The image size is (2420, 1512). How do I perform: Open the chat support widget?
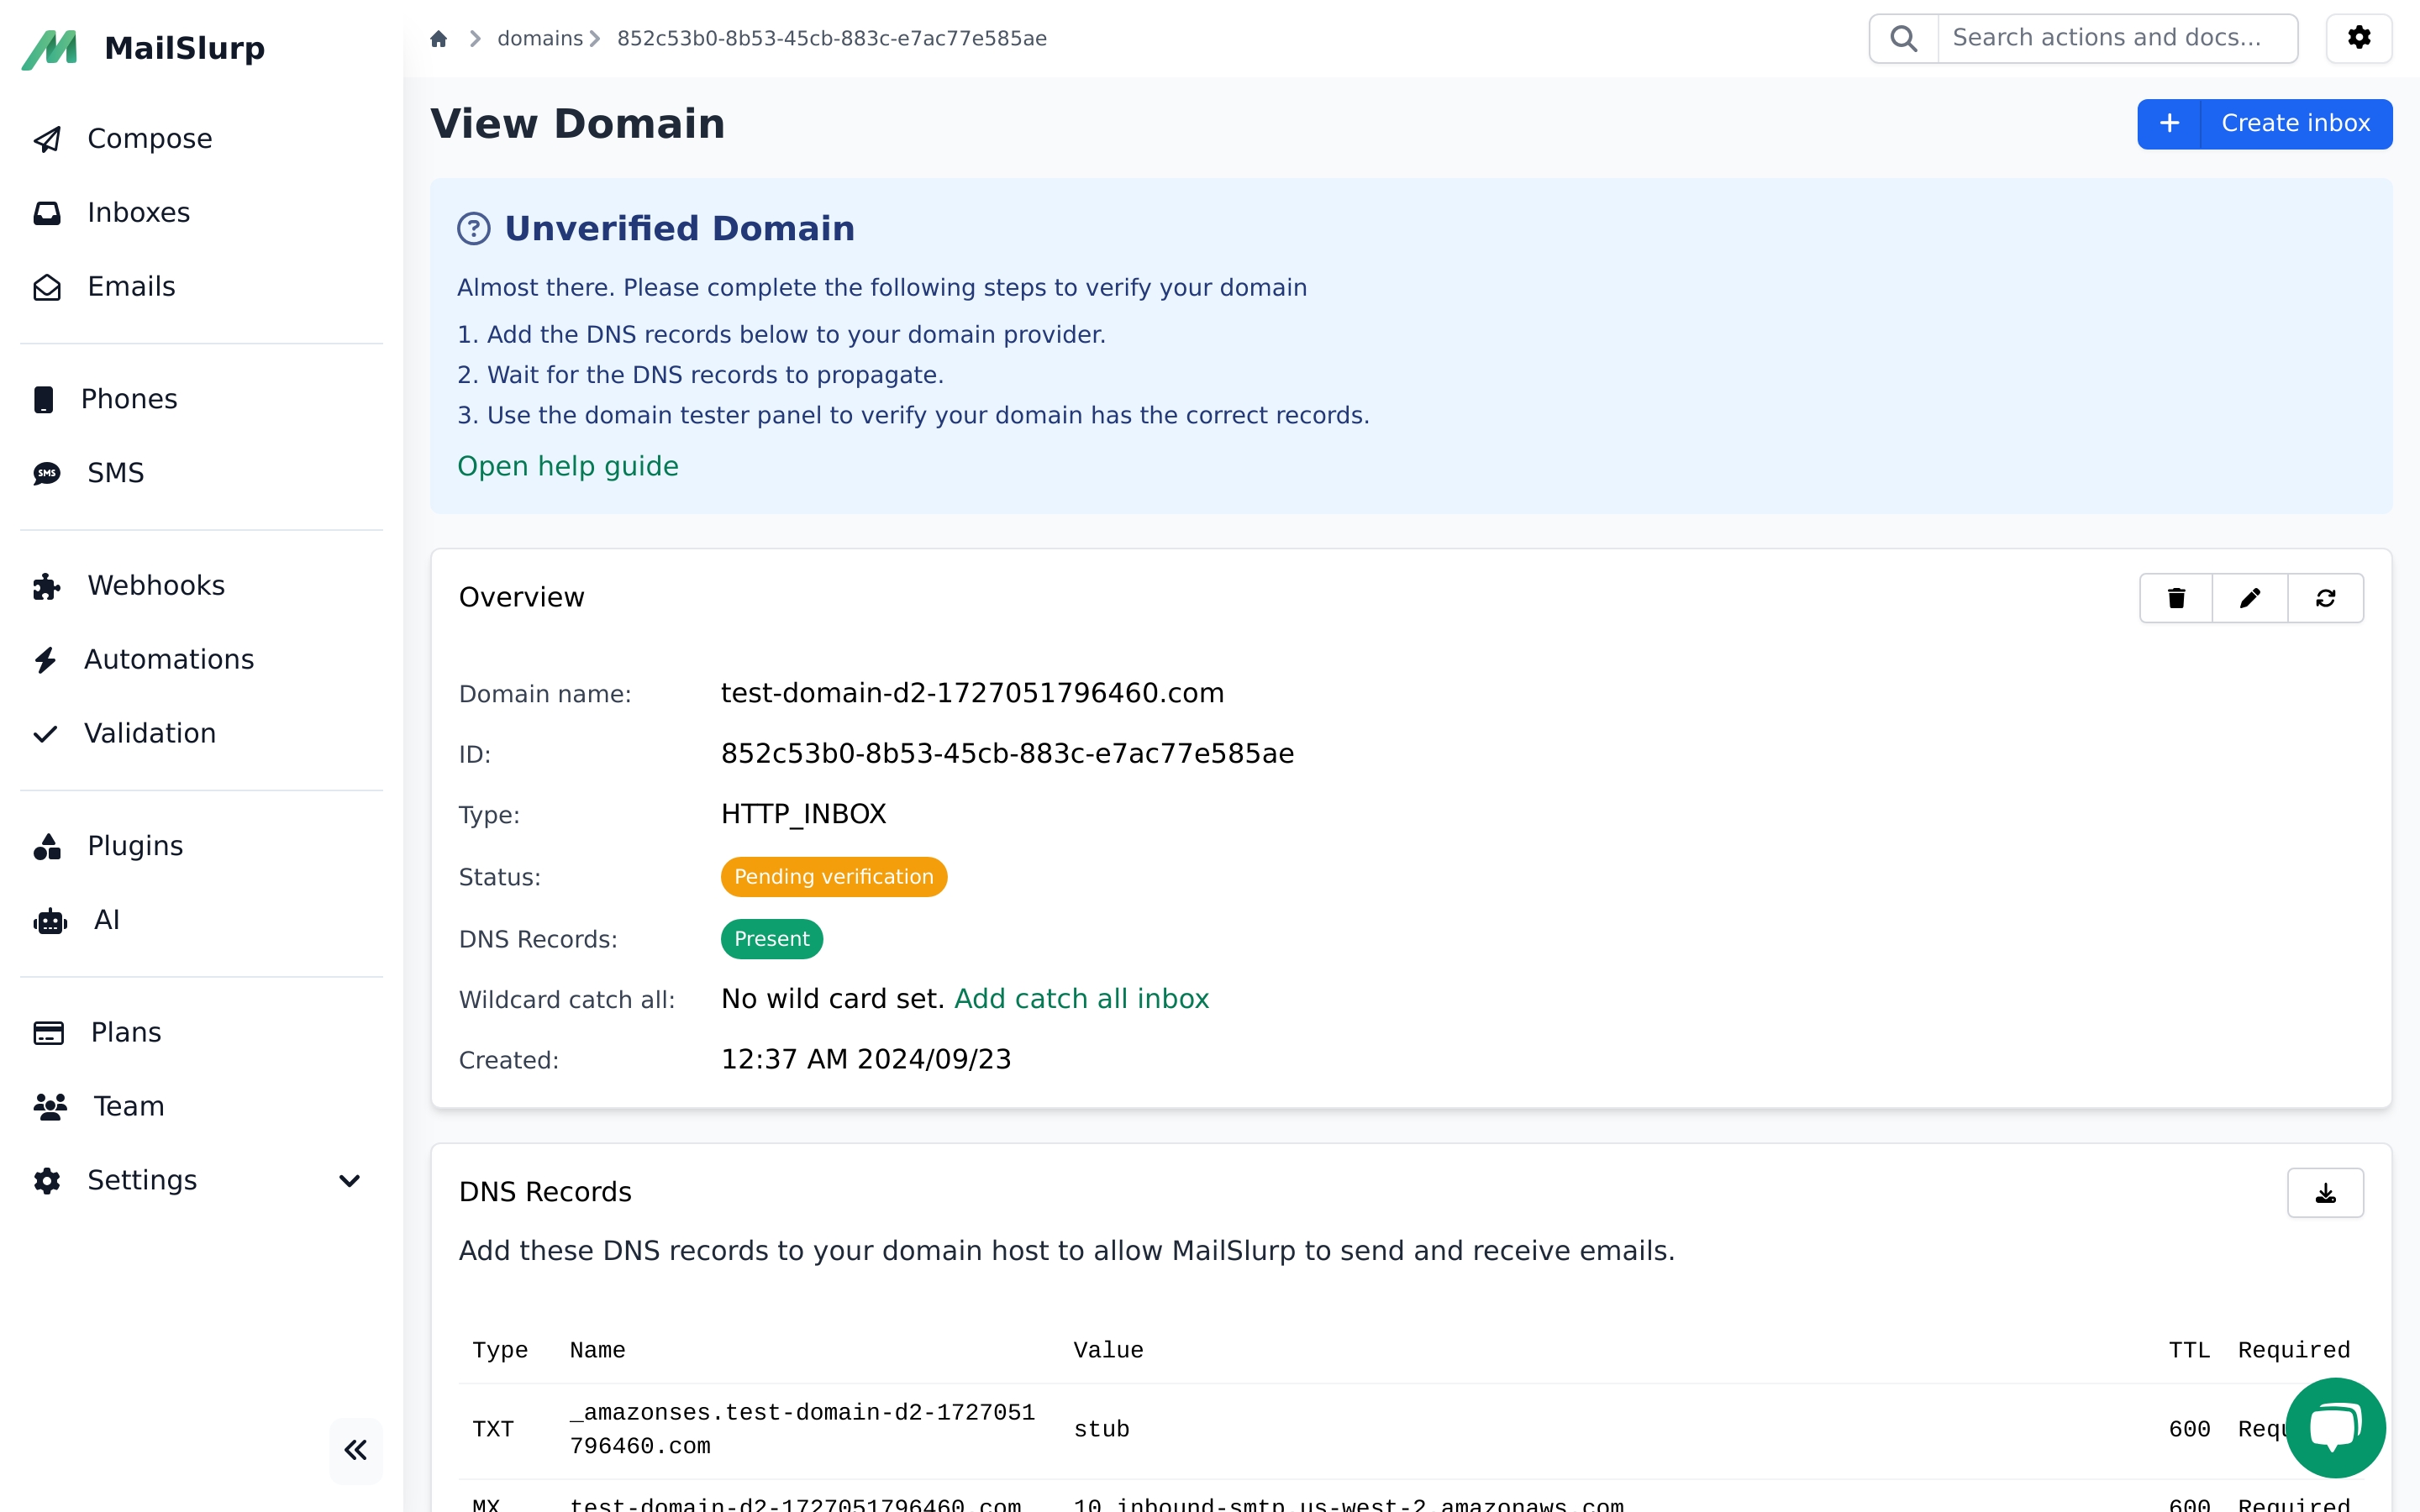tap(2336, 1428)
